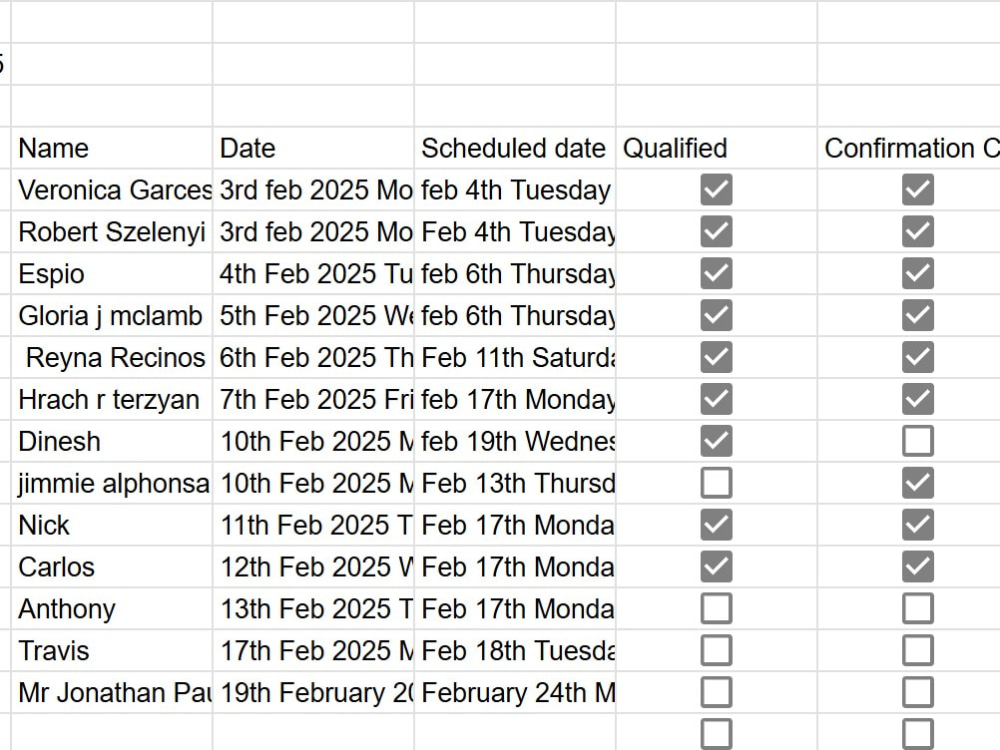Select the Reyna Recinos name cell

point(112,358)
